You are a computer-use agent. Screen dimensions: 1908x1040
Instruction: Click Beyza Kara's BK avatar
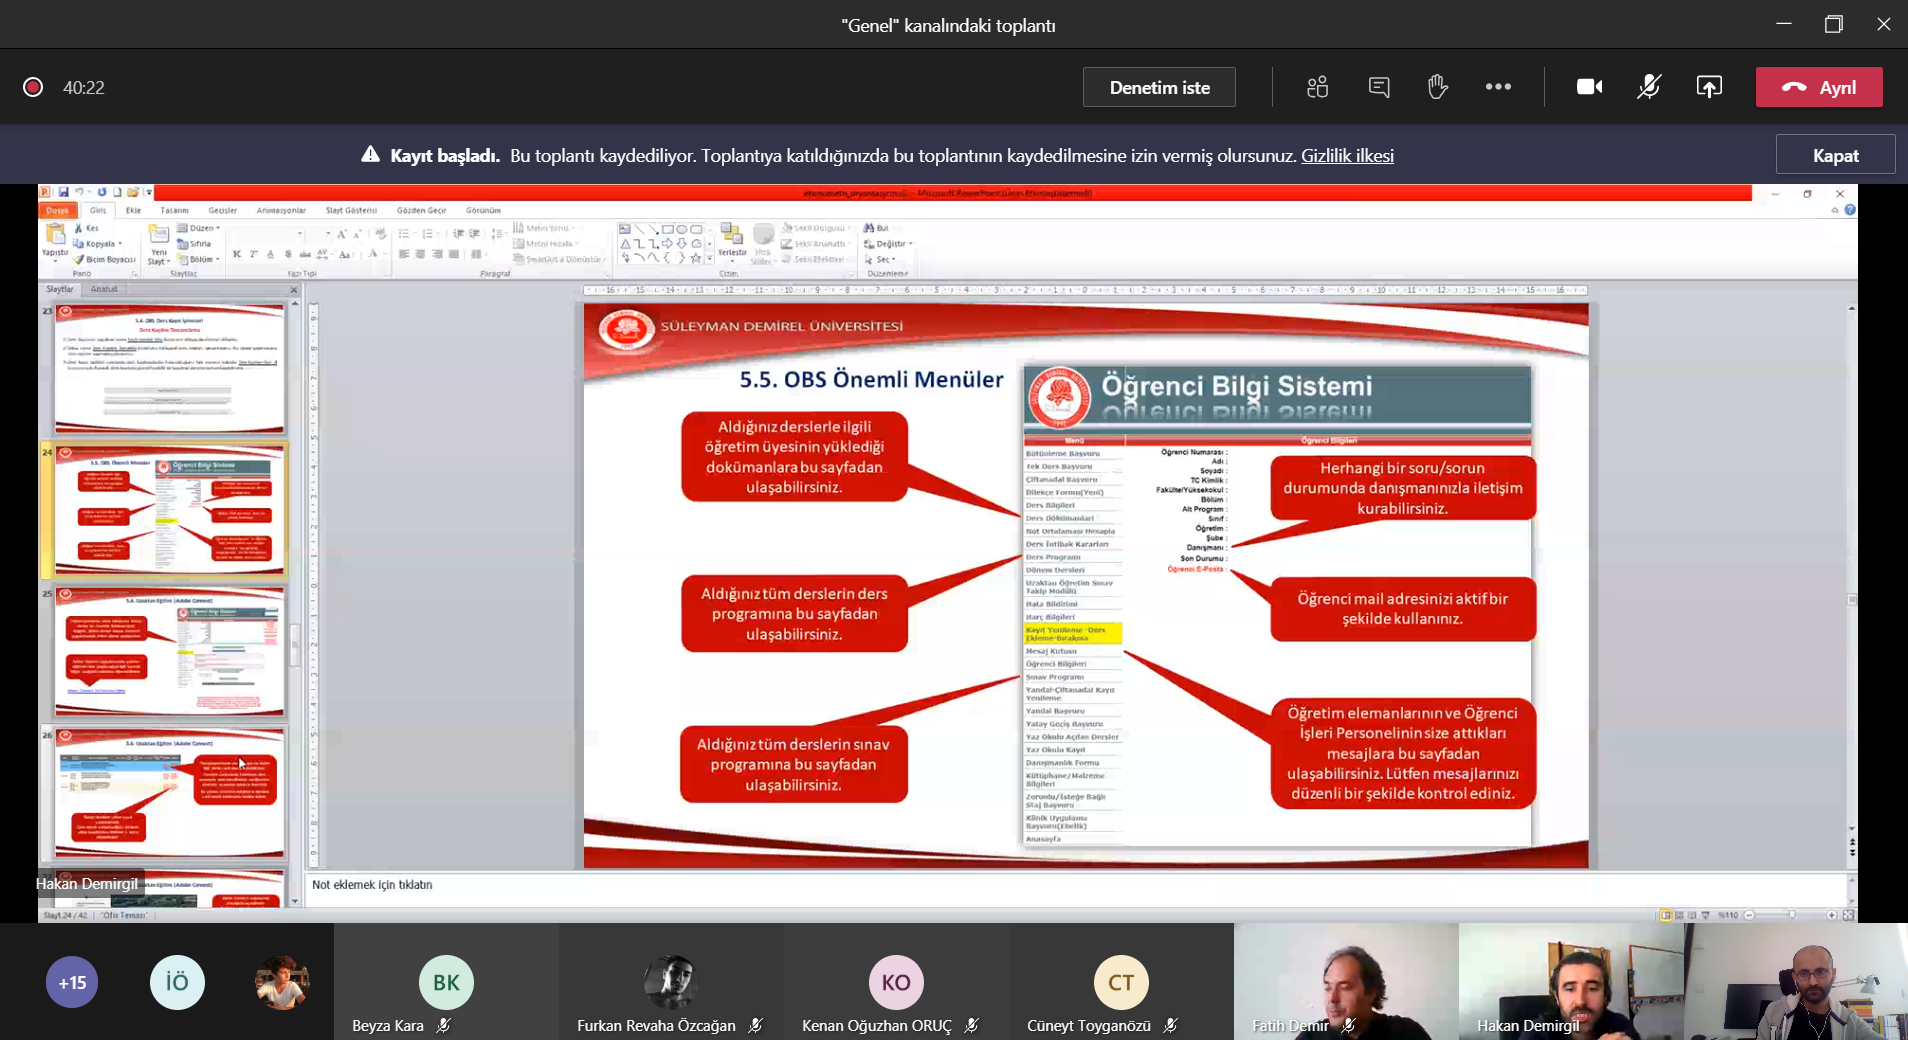coord(446,982)
